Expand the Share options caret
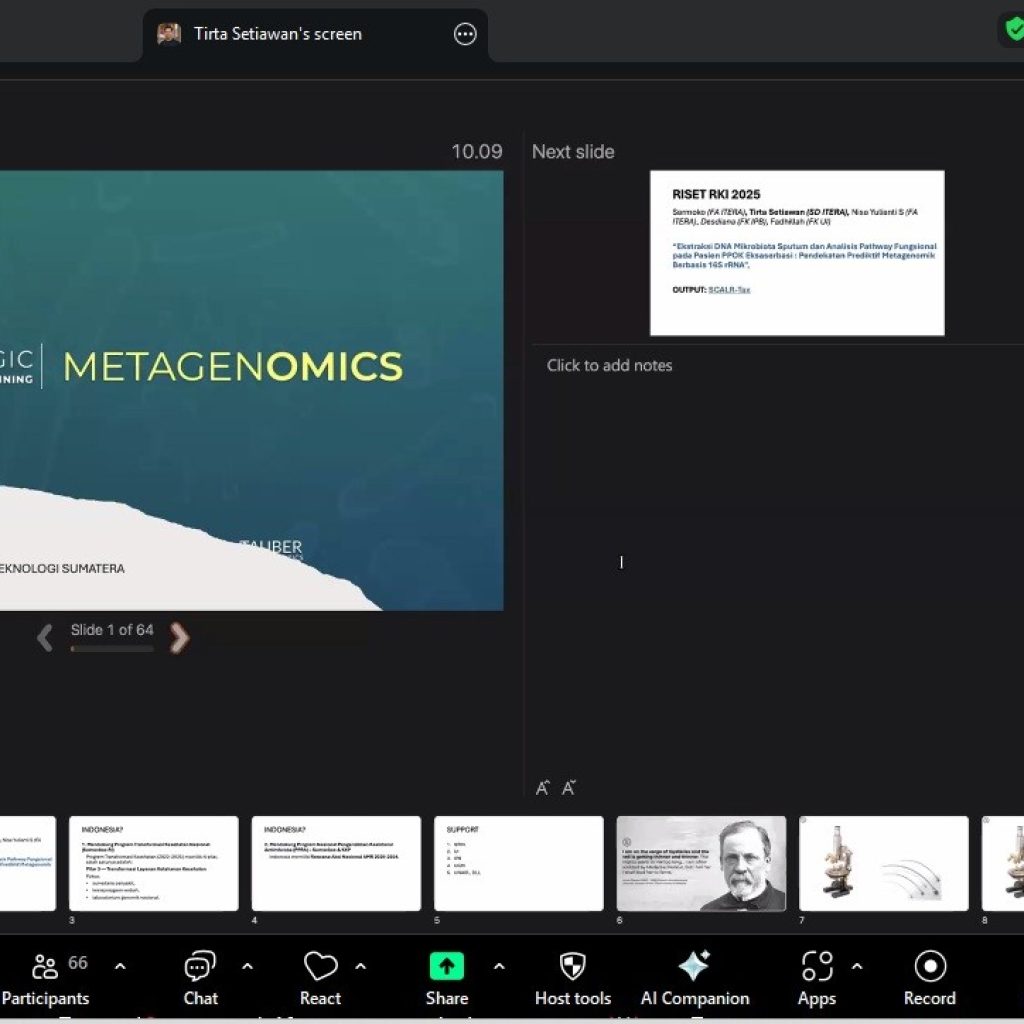This screenshot has height=1024, width=1024. (x=499, y=967)
